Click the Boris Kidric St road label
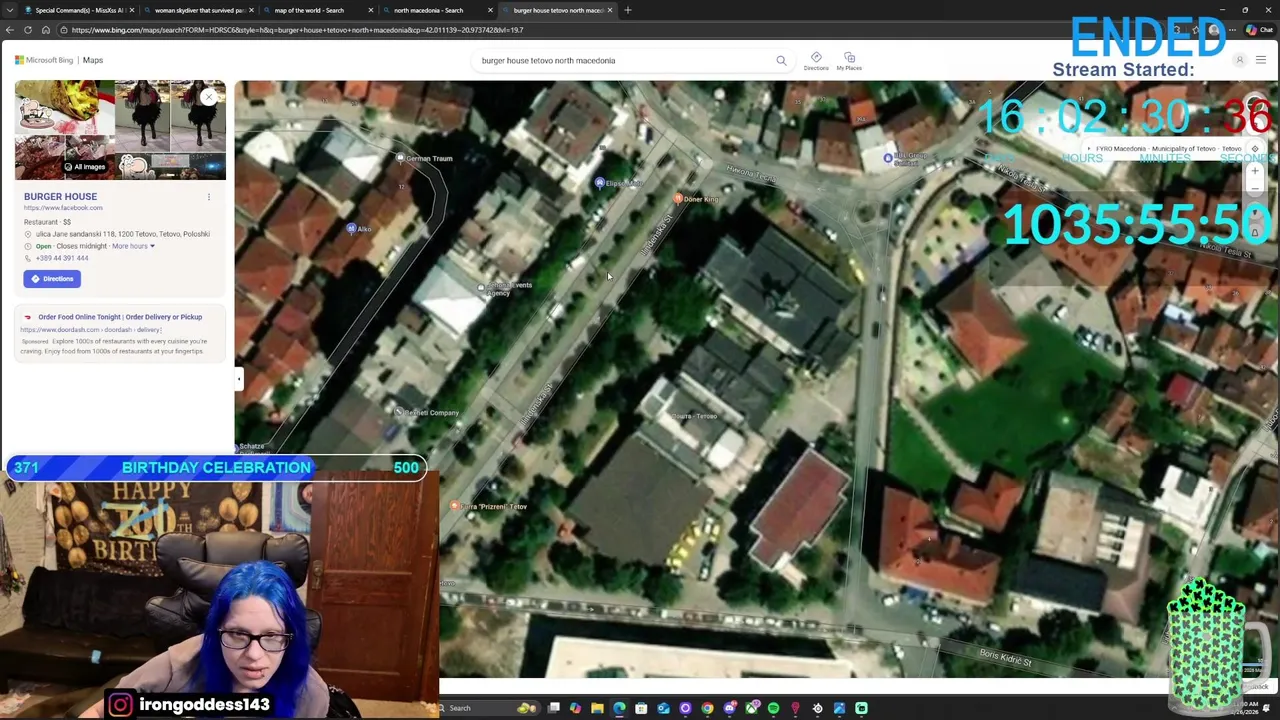Viewport: 1280px width, 720px height. coord(1005,659)
